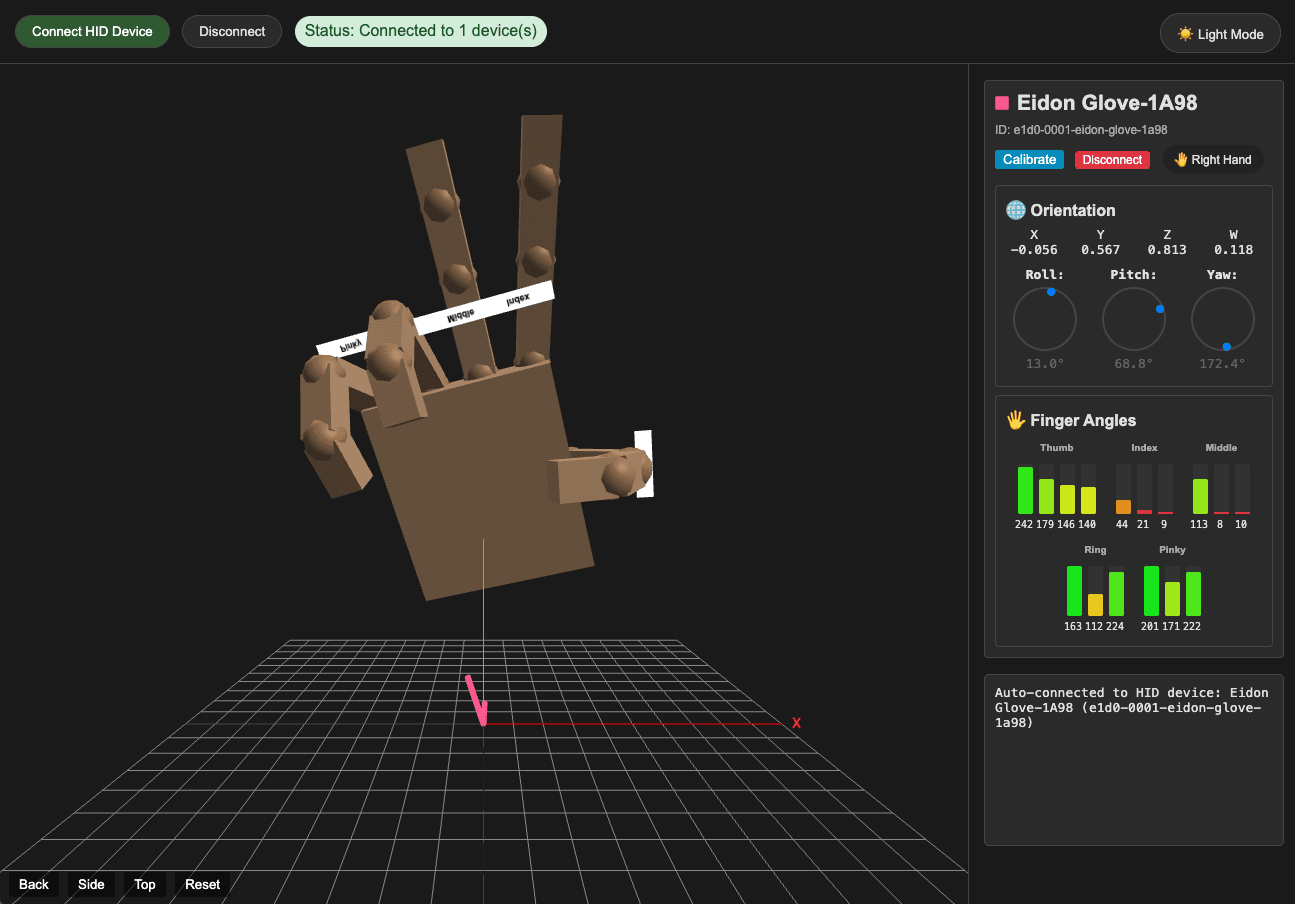
Task: Switch to Back camera view
Action: [x=34, y=884]
